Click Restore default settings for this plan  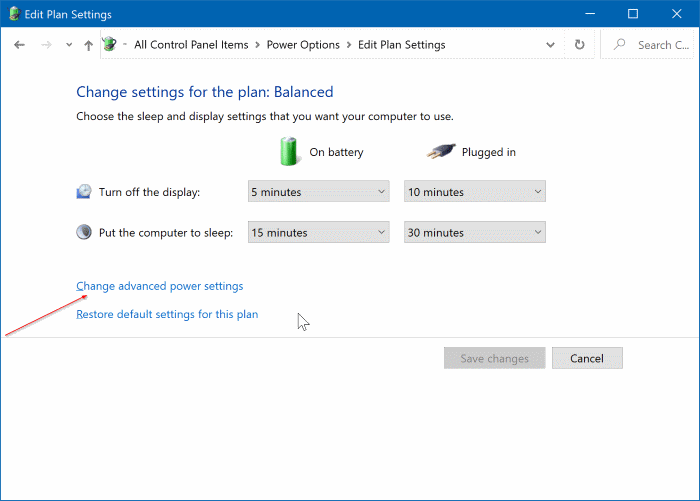click(x=167, y=314)
